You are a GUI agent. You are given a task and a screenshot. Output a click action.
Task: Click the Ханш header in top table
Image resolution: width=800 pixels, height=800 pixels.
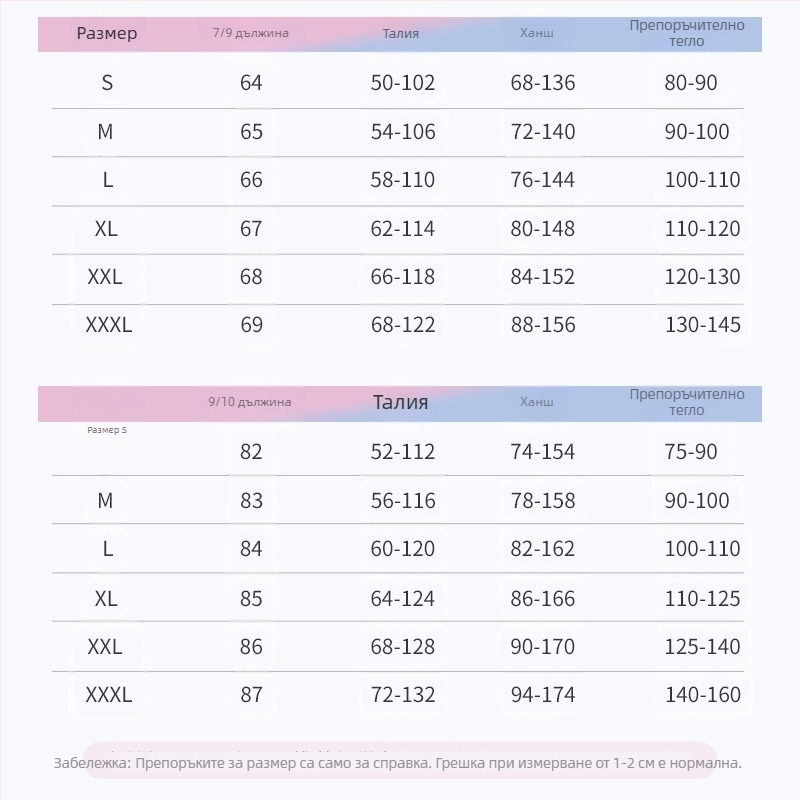(536, 33)
